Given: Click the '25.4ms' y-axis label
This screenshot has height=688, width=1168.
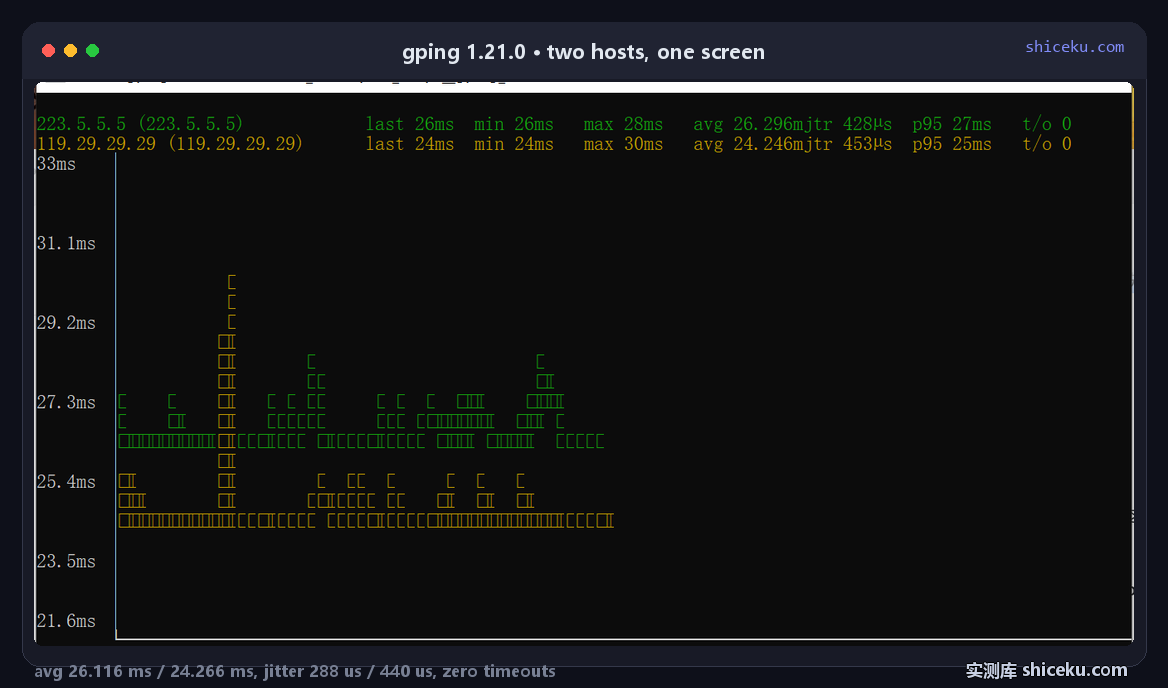Looking at the screenshot, I should [66, 482].
